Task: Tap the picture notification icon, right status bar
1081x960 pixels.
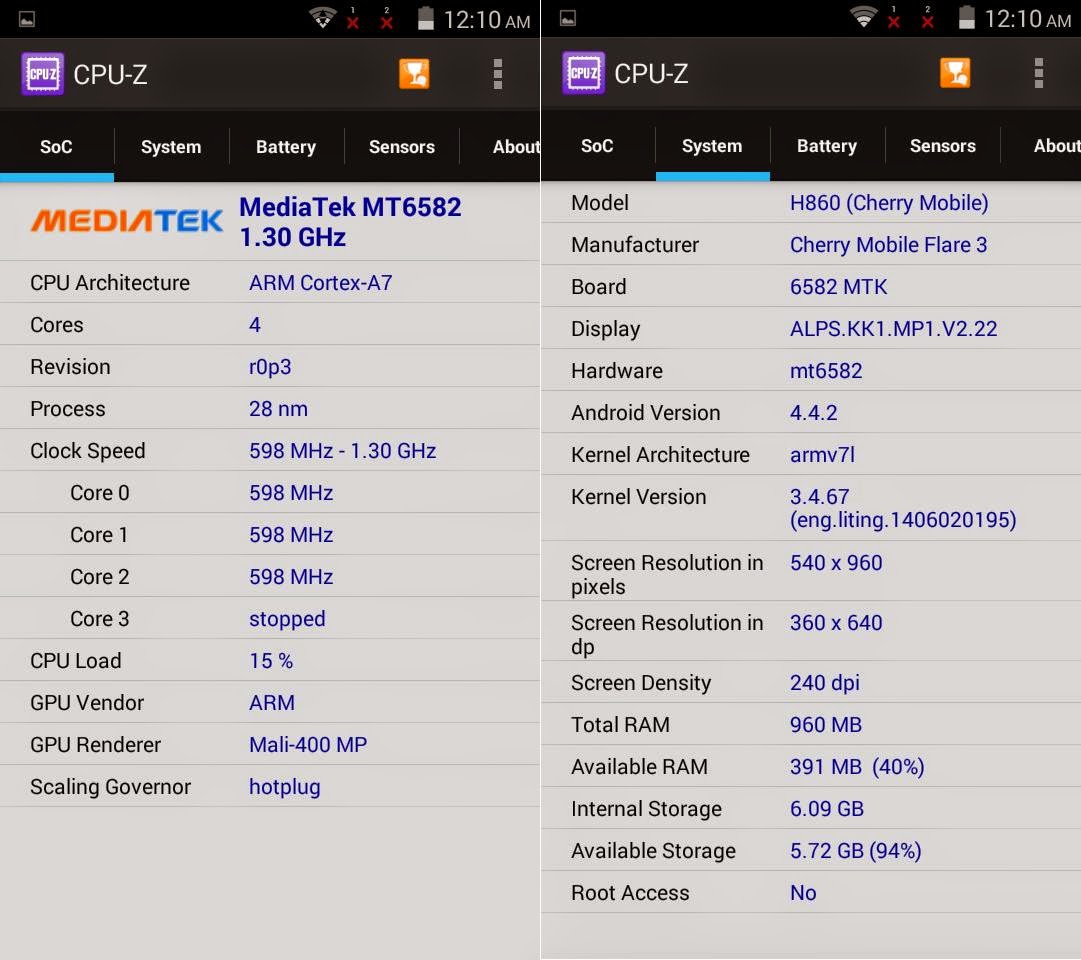Action: [x=568, y=19]
